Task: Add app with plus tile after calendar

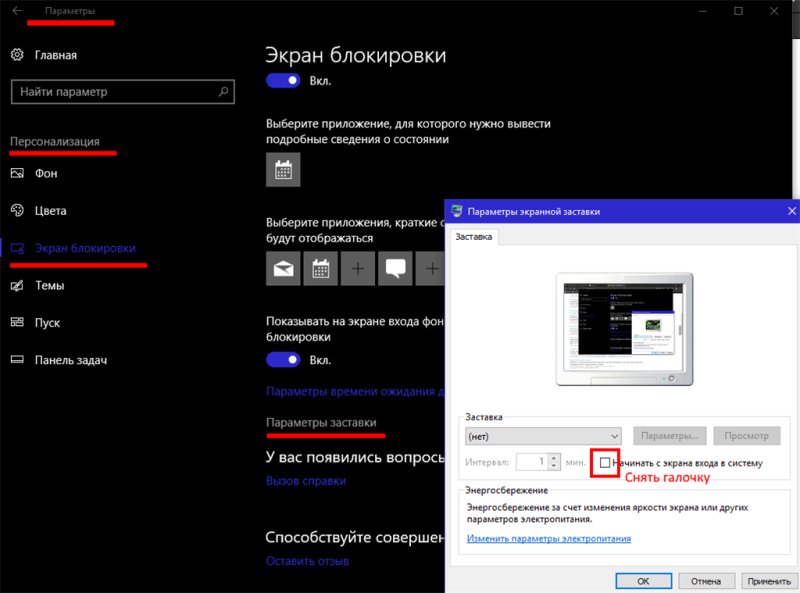Action: pos(358,268)
